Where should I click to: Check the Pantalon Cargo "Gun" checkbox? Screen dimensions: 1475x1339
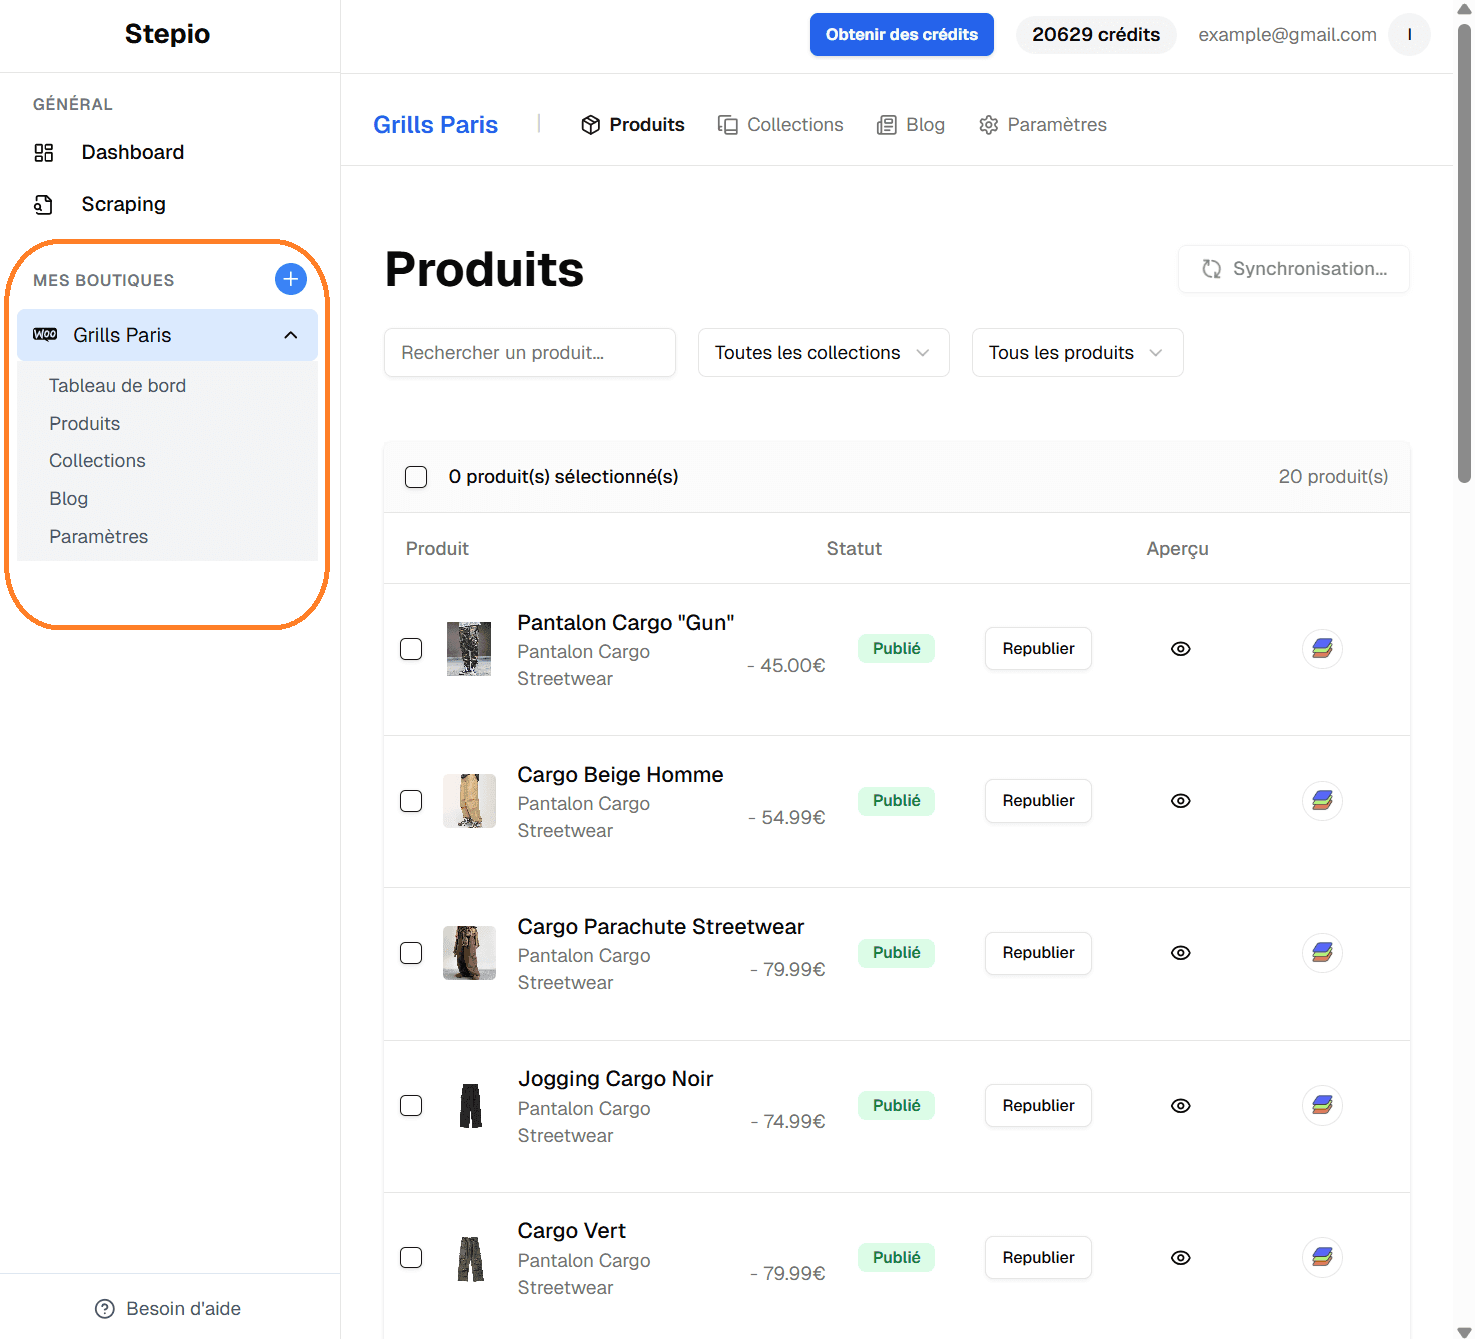click(x=411, y=648)
